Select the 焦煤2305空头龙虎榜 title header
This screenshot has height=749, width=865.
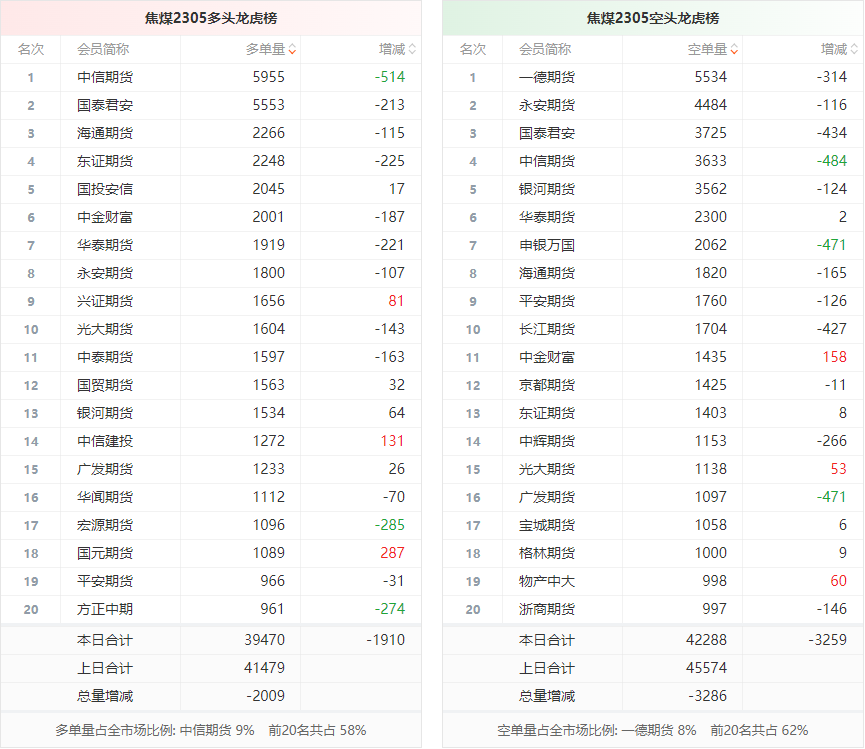click(653, 18)
